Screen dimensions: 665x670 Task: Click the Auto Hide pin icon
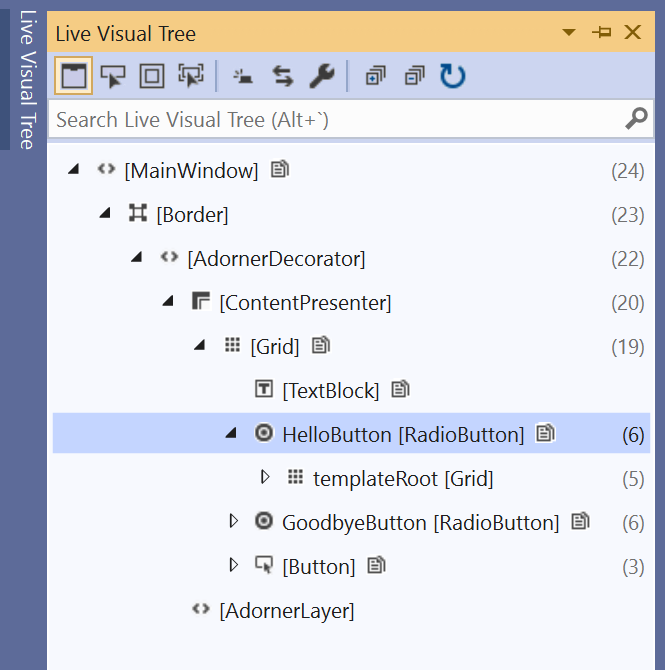point(601,32)
